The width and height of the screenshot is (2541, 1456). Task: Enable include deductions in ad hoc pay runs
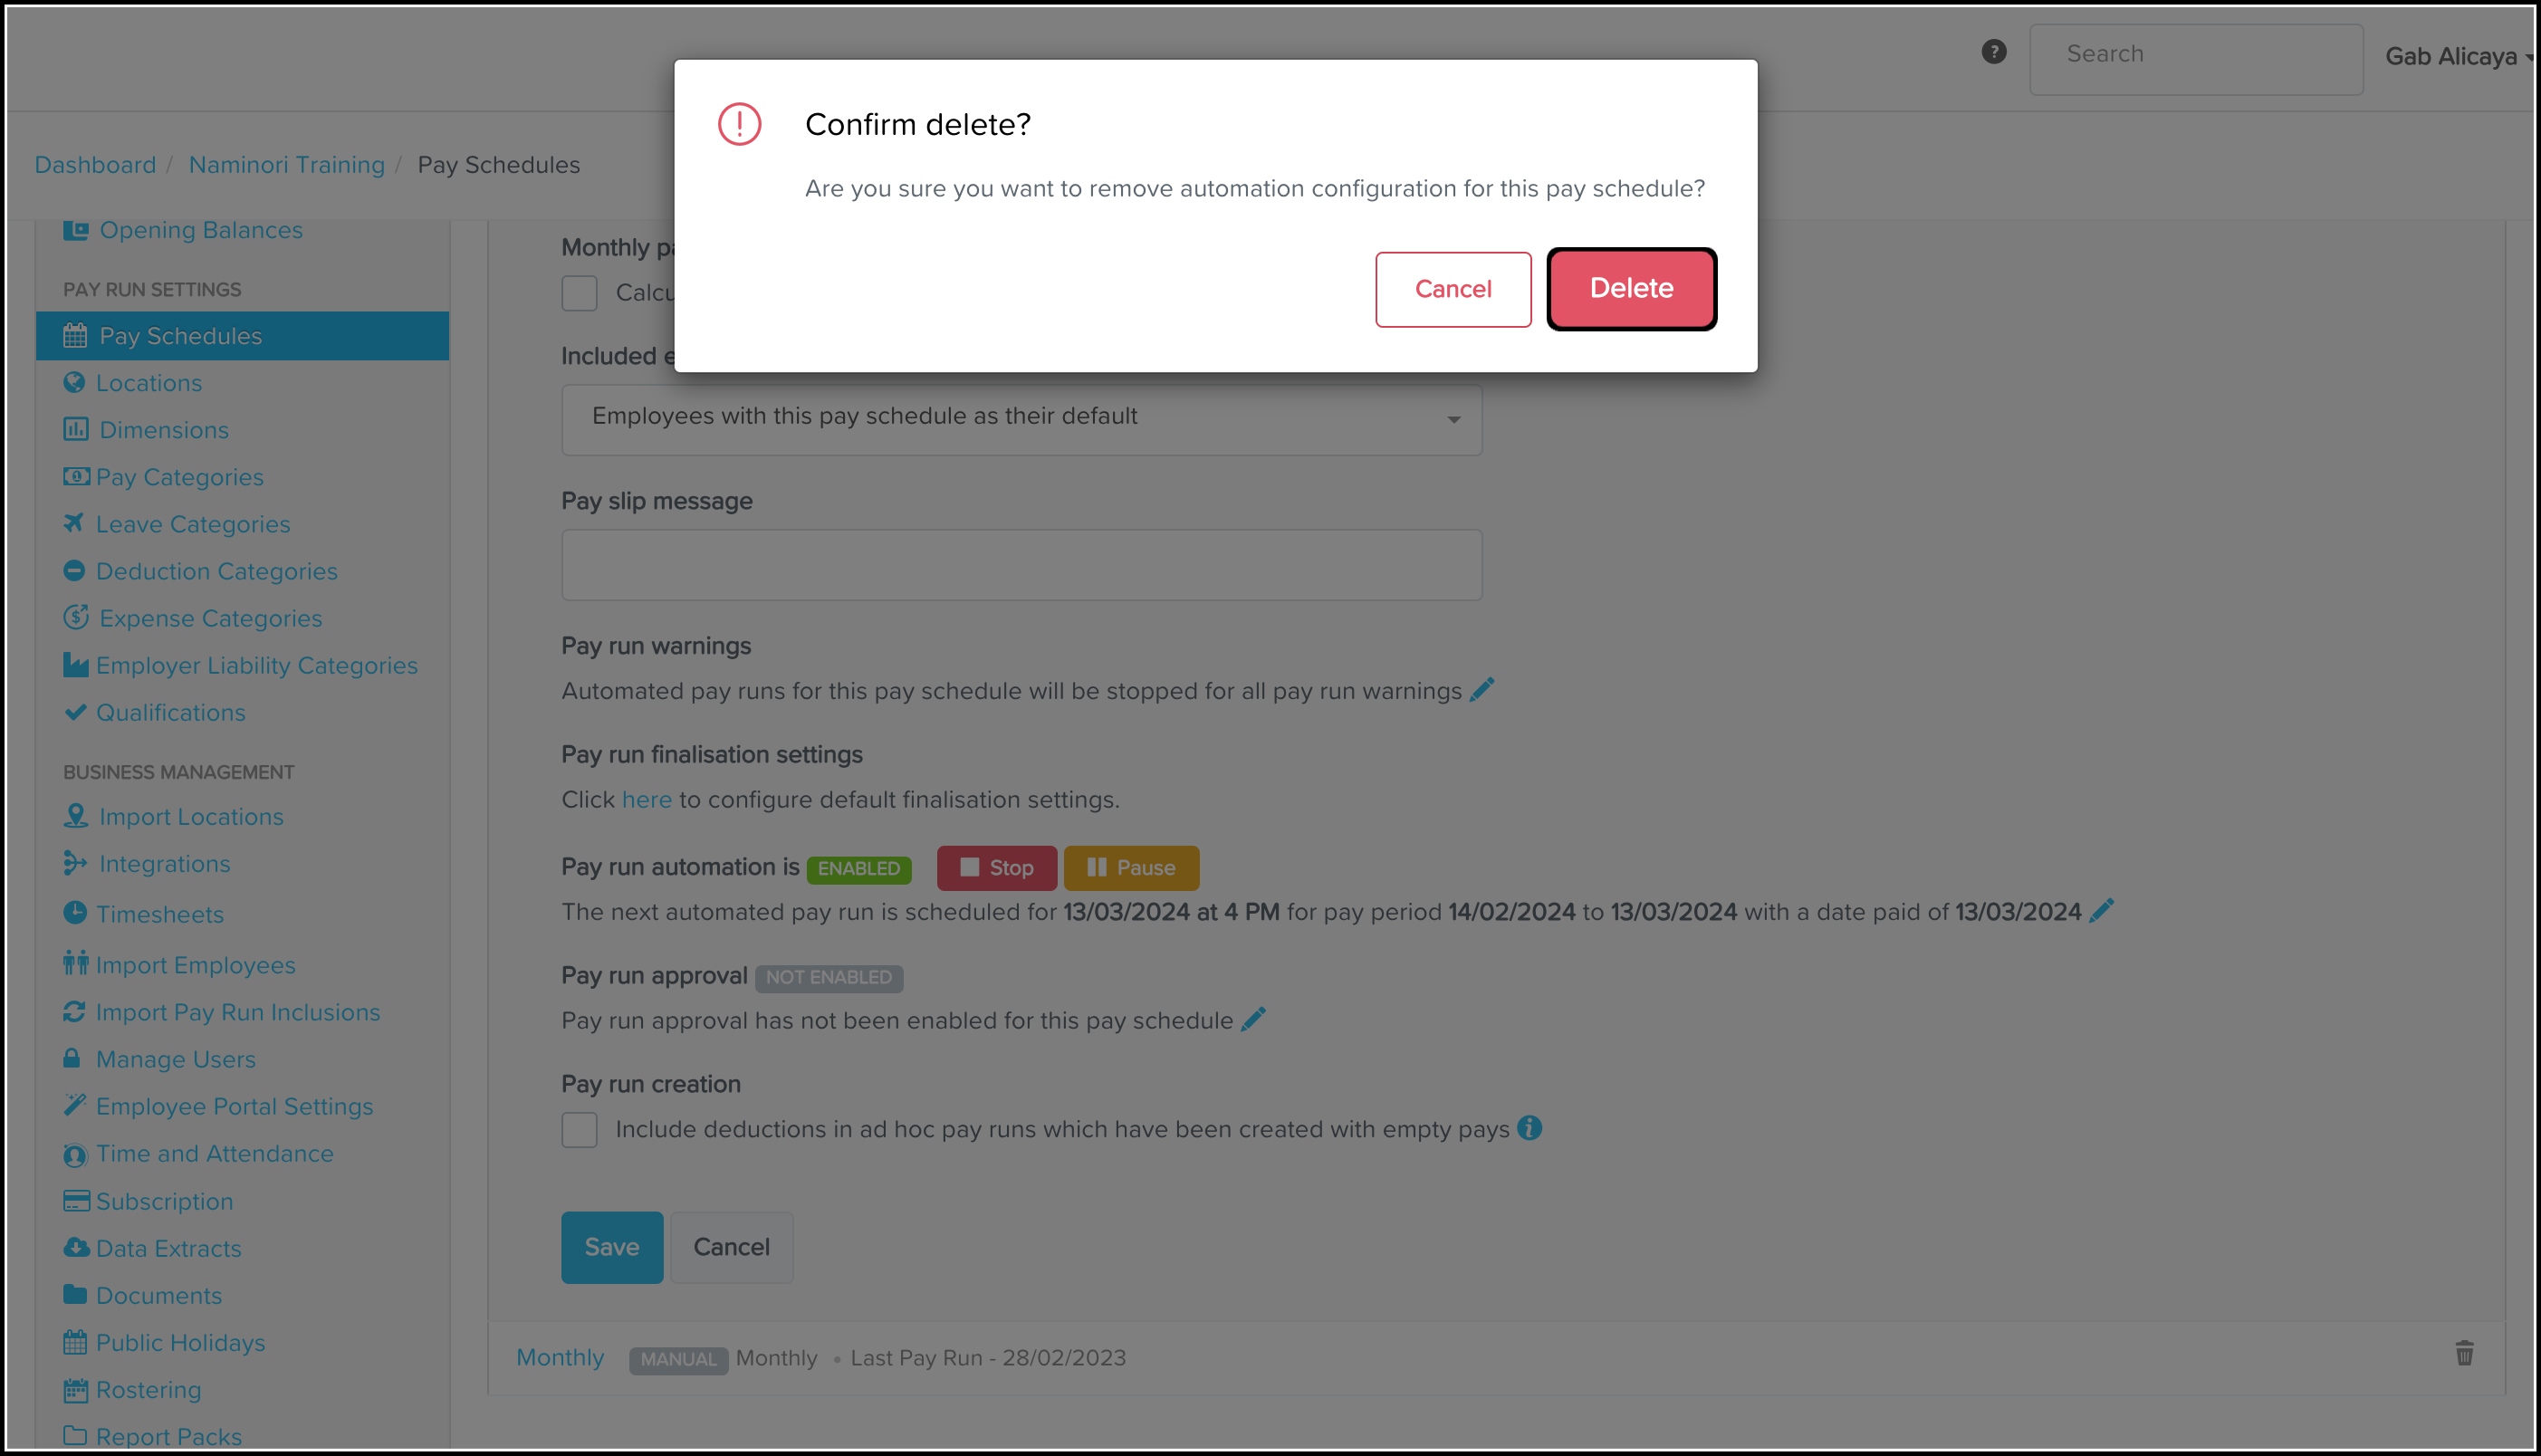[x=579, y=1130]
